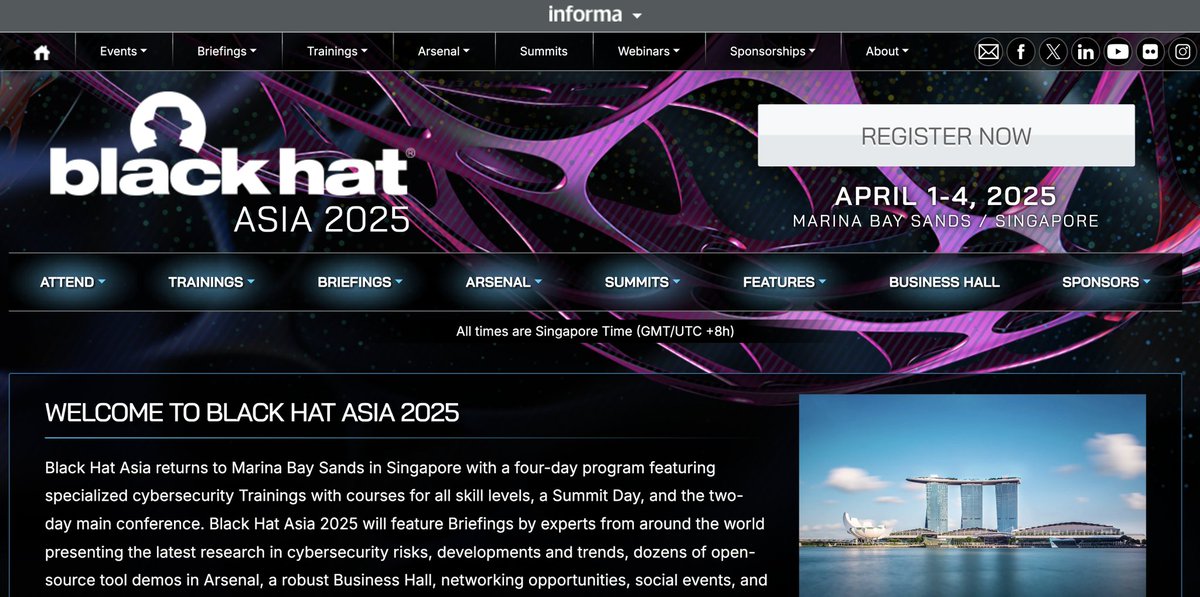Open the Webinars dropdown menu
The image size is (1200, 597).
click(x=649, y=51)
